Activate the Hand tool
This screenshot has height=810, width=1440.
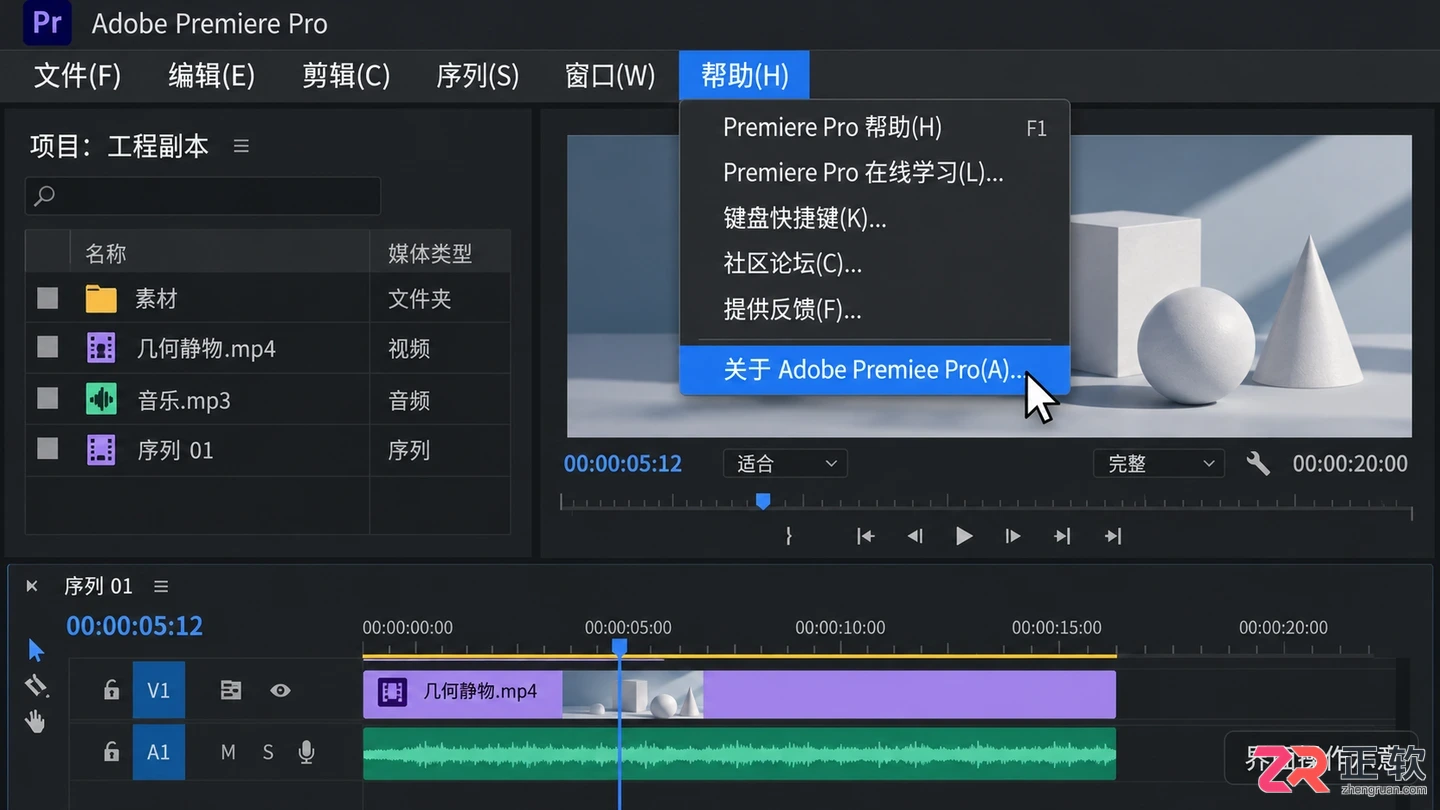[36, 721]
